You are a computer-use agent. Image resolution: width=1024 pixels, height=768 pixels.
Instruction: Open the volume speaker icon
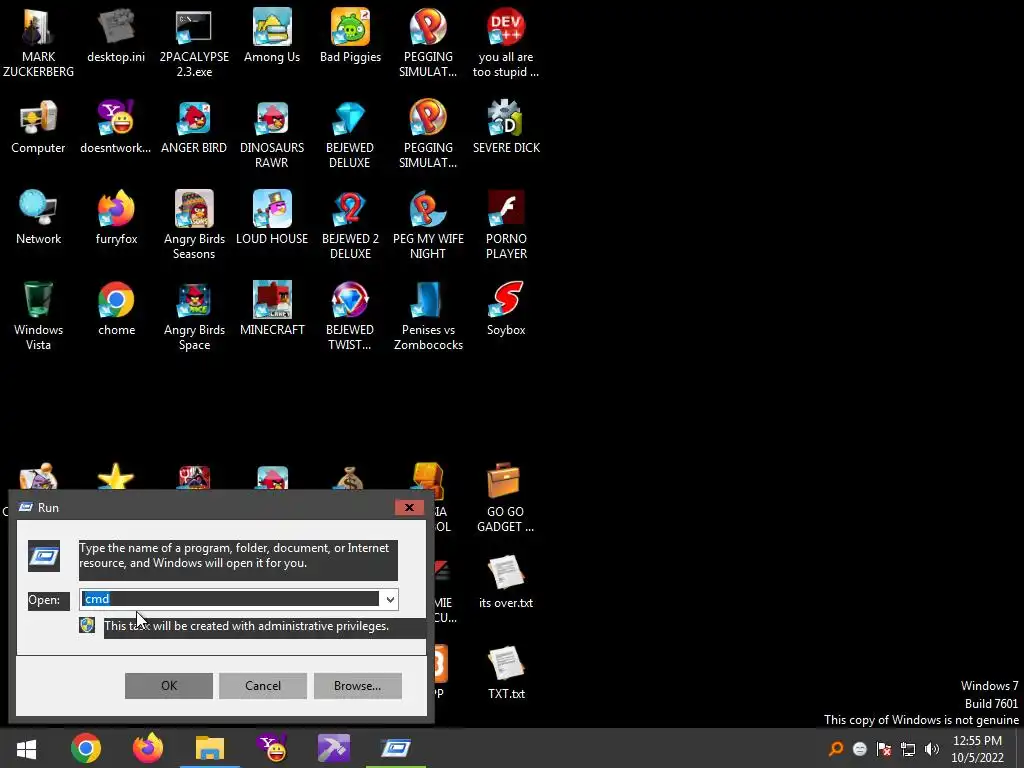click(932, 749)
